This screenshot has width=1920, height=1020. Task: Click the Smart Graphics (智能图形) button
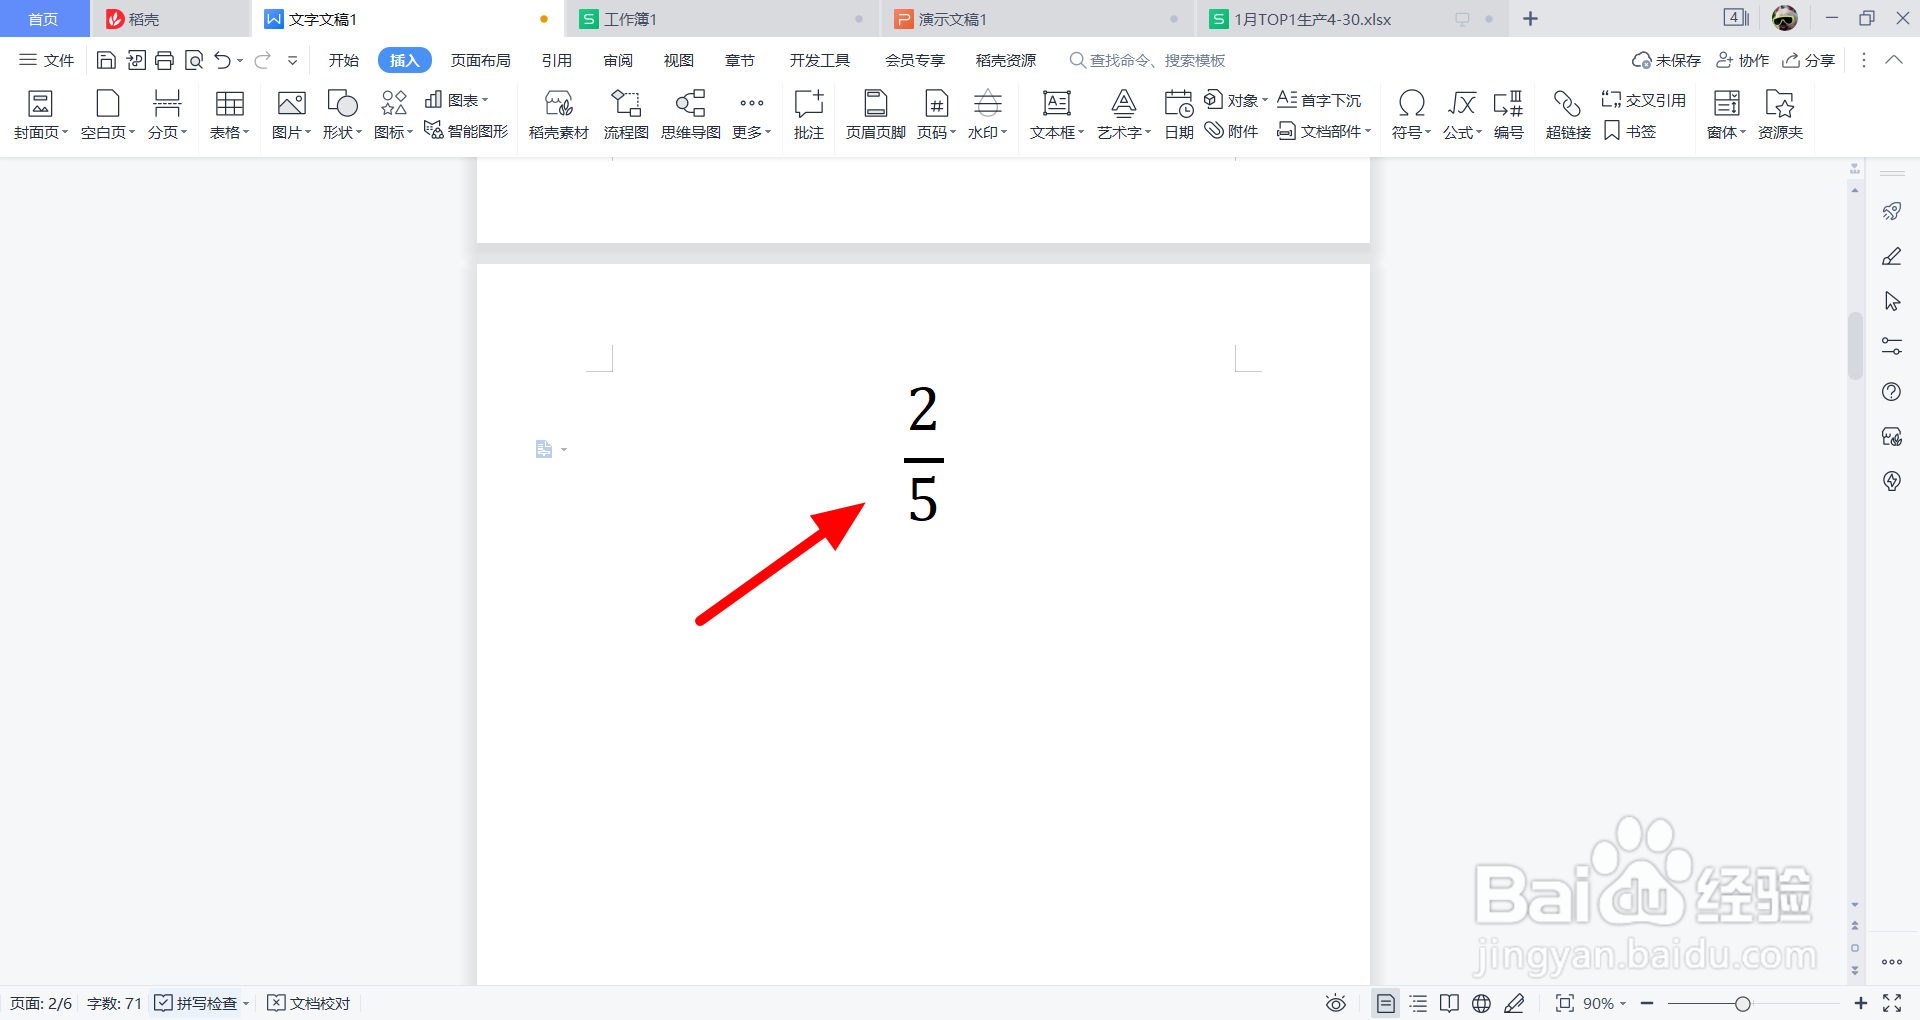click(x=467, y=131)
